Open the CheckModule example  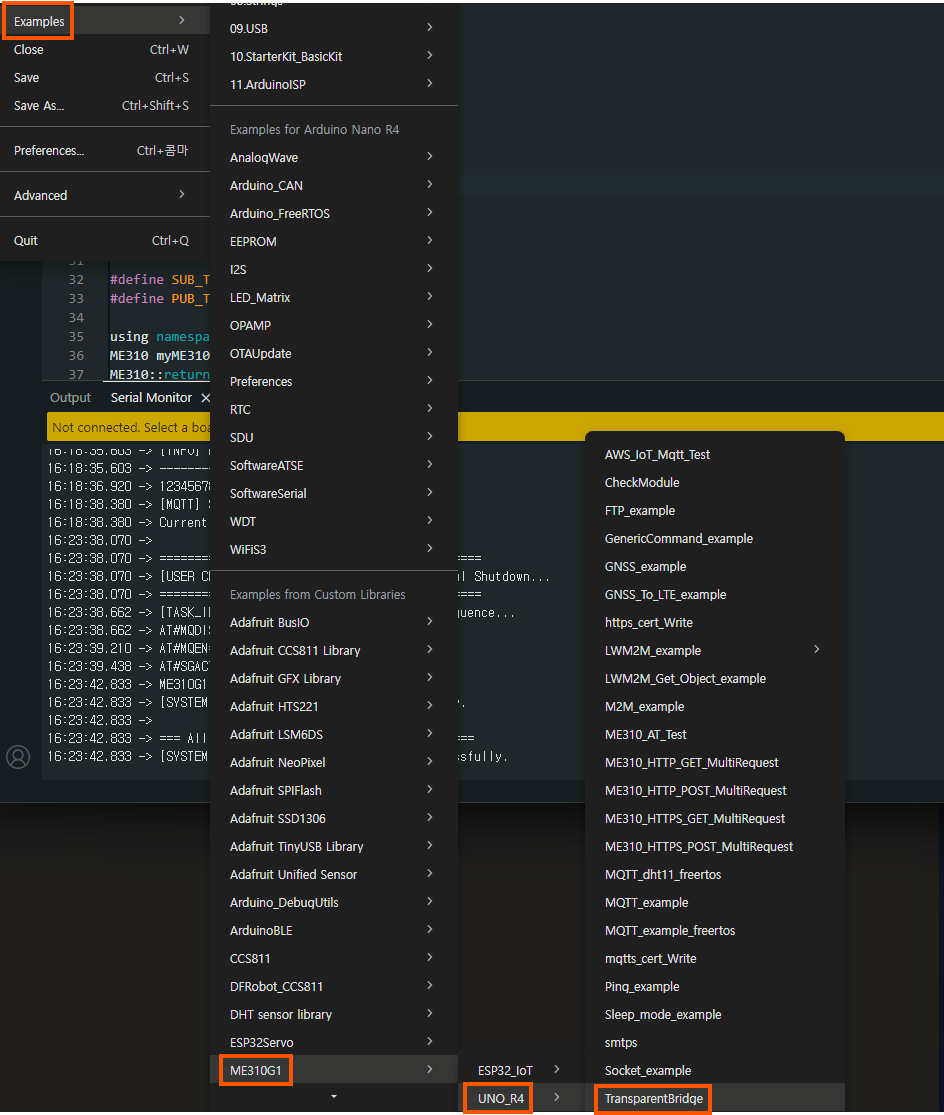click(x=714, y=482)
